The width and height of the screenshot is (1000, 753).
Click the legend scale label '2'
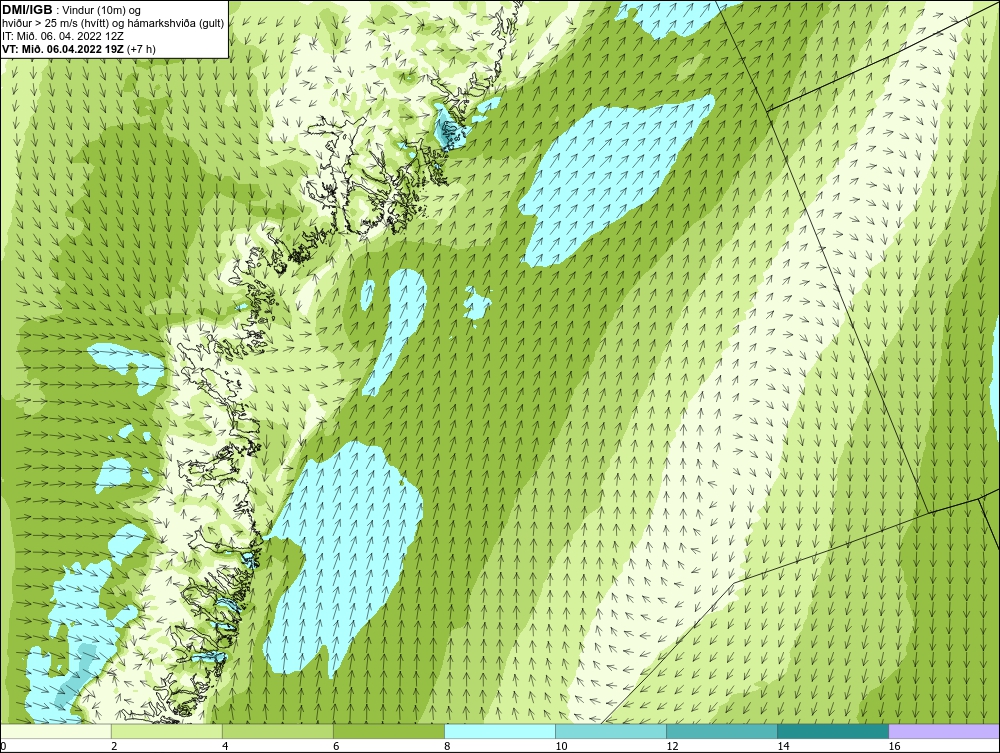pos(114,746)
